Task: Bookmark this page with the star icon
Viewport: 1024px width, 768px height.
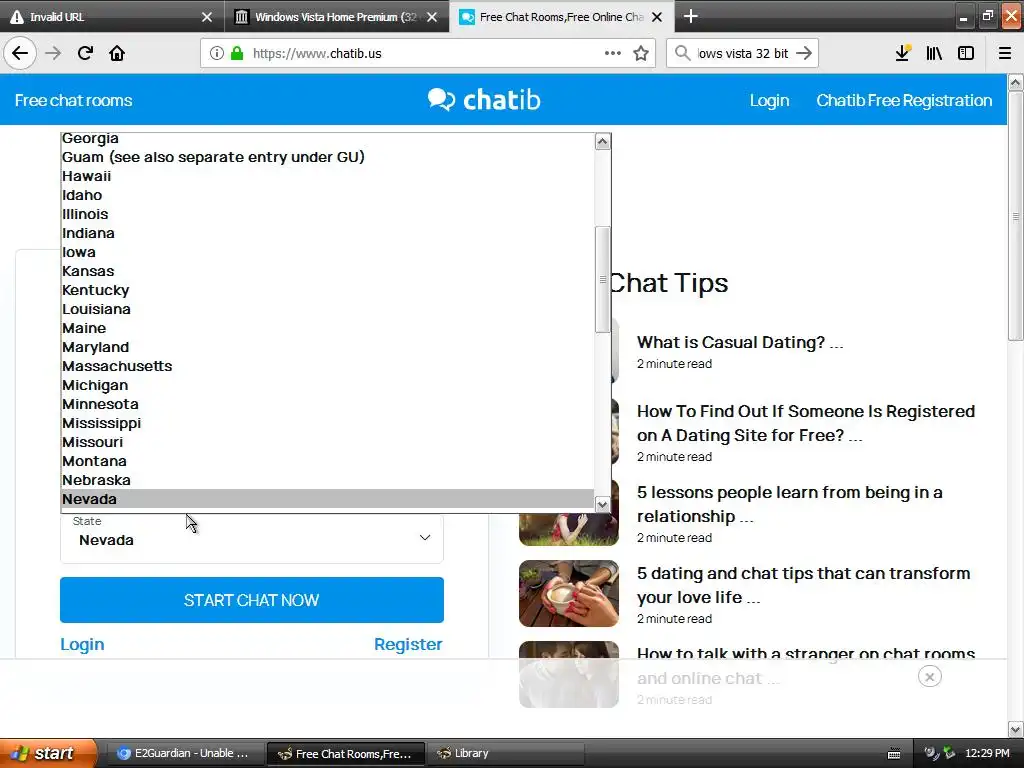Action: (641, 53)
